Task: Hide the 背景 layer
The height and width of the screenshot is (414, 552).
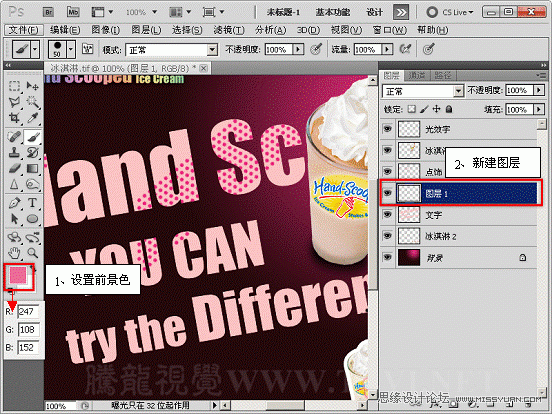Action: 387,257
